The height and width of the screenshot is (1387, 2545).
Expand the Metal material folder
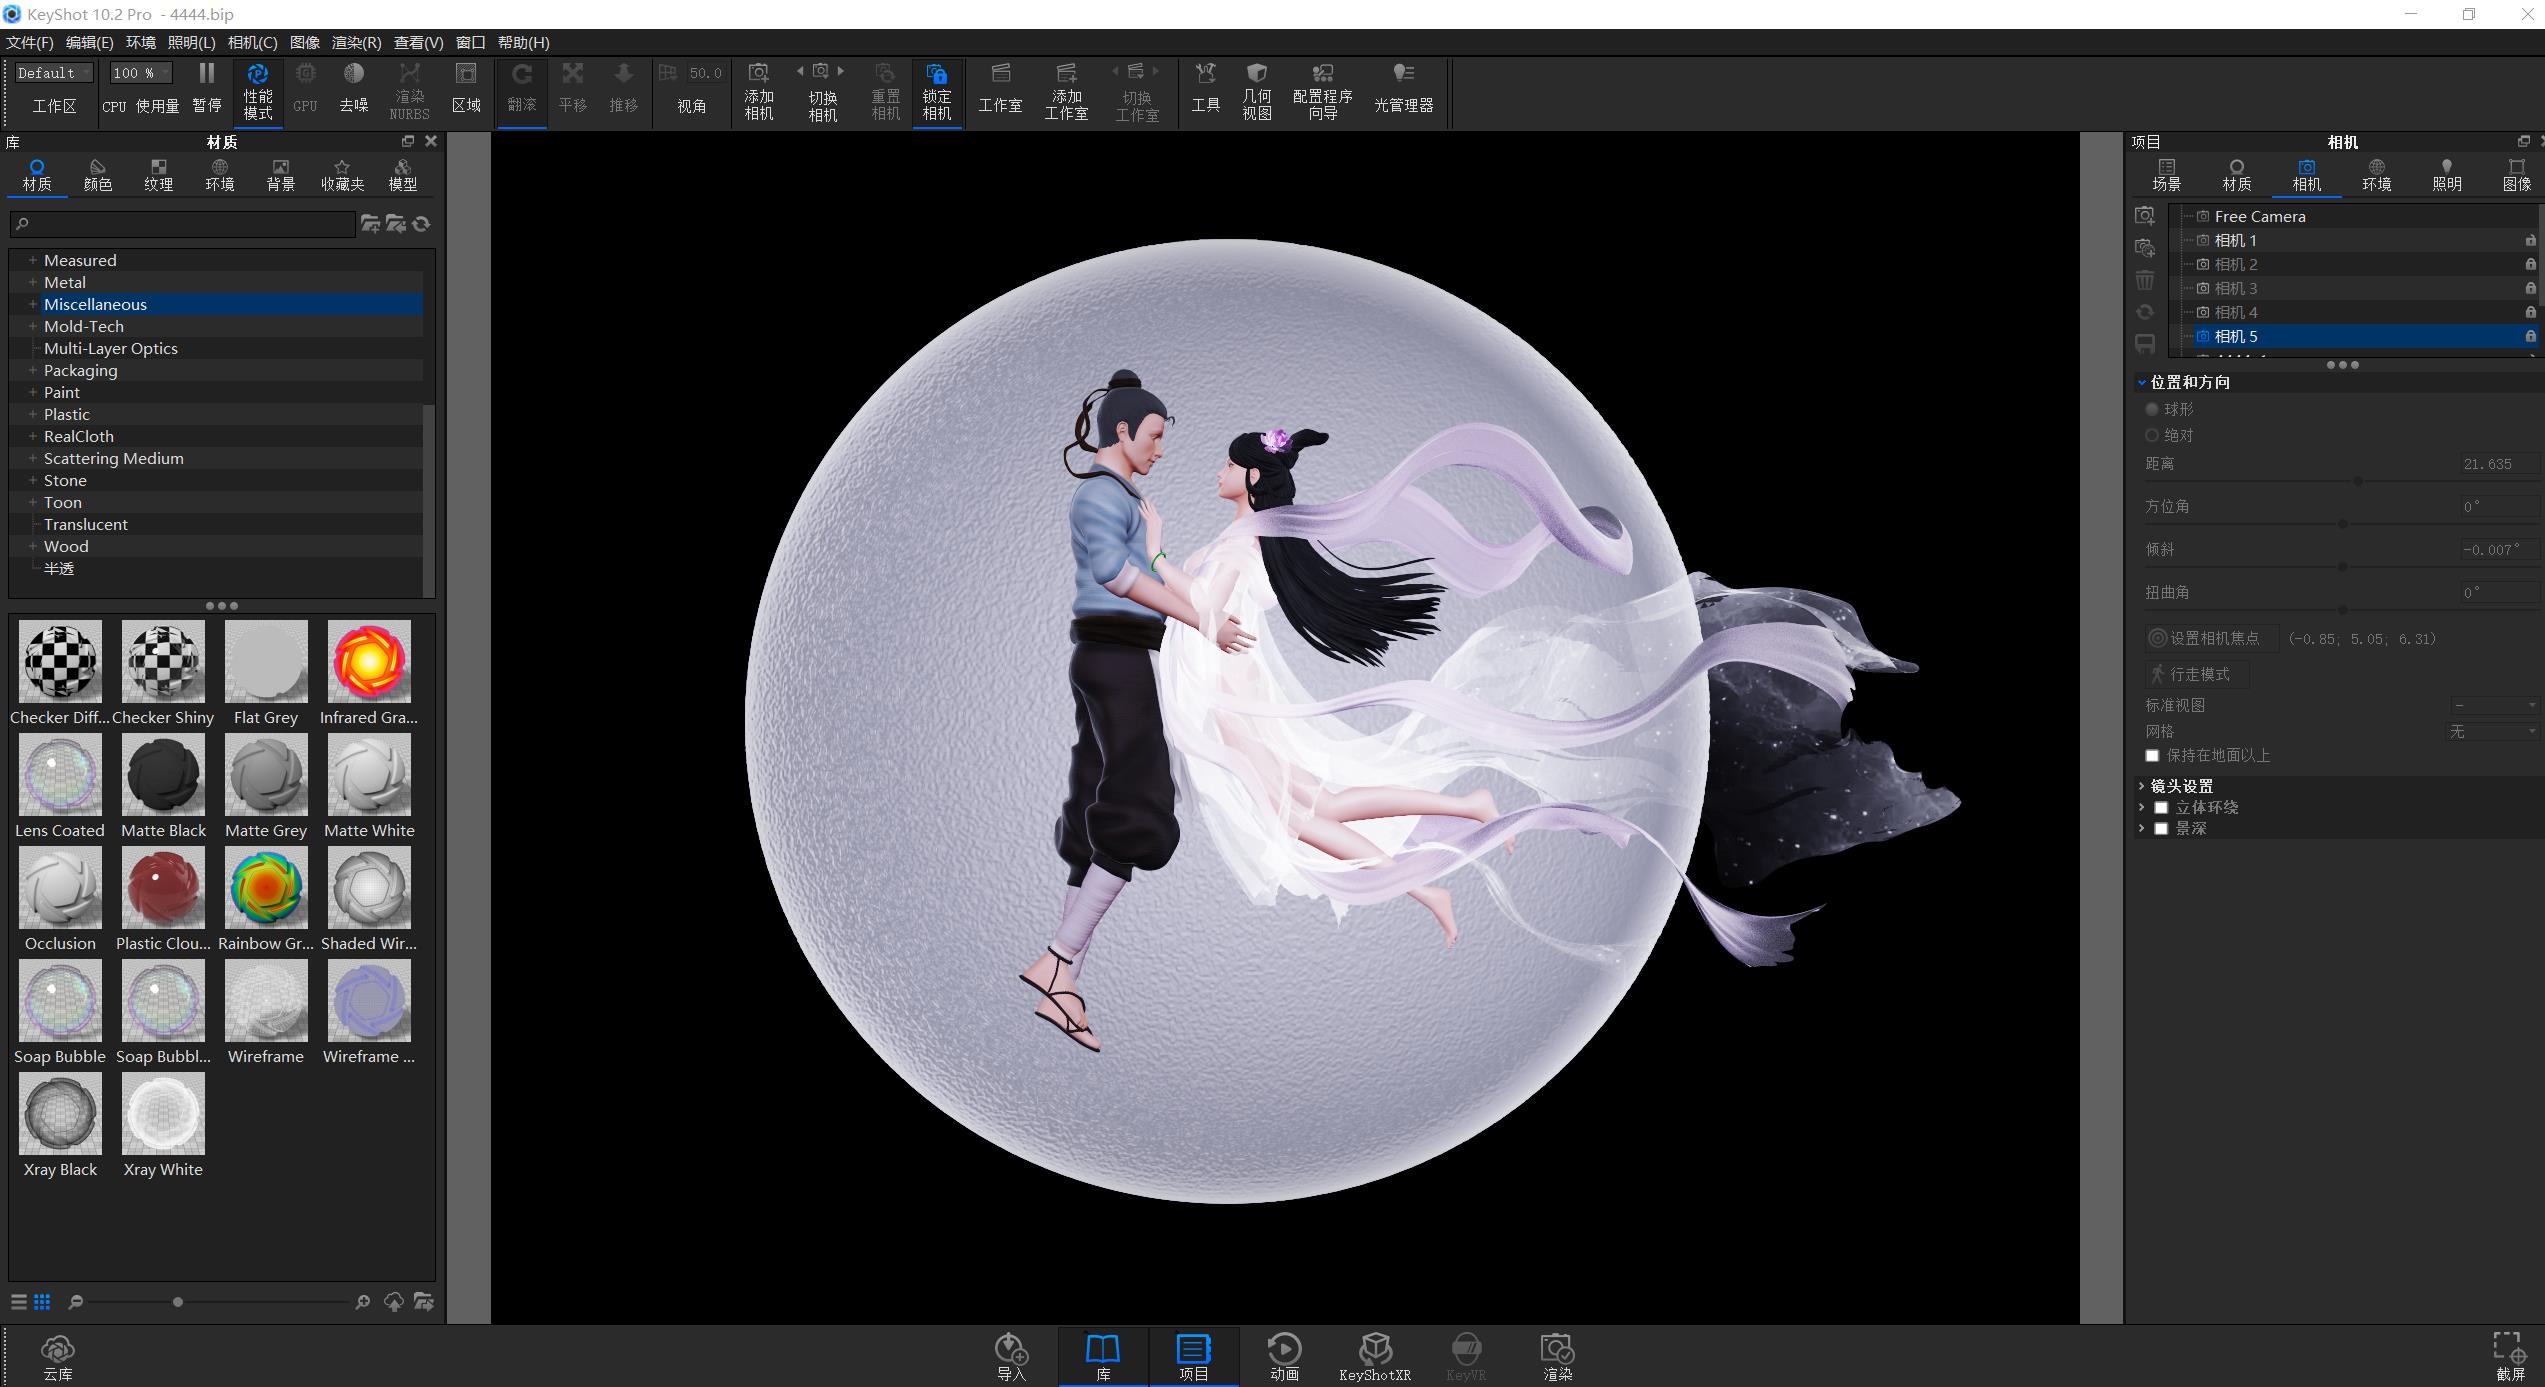(33, 283)
